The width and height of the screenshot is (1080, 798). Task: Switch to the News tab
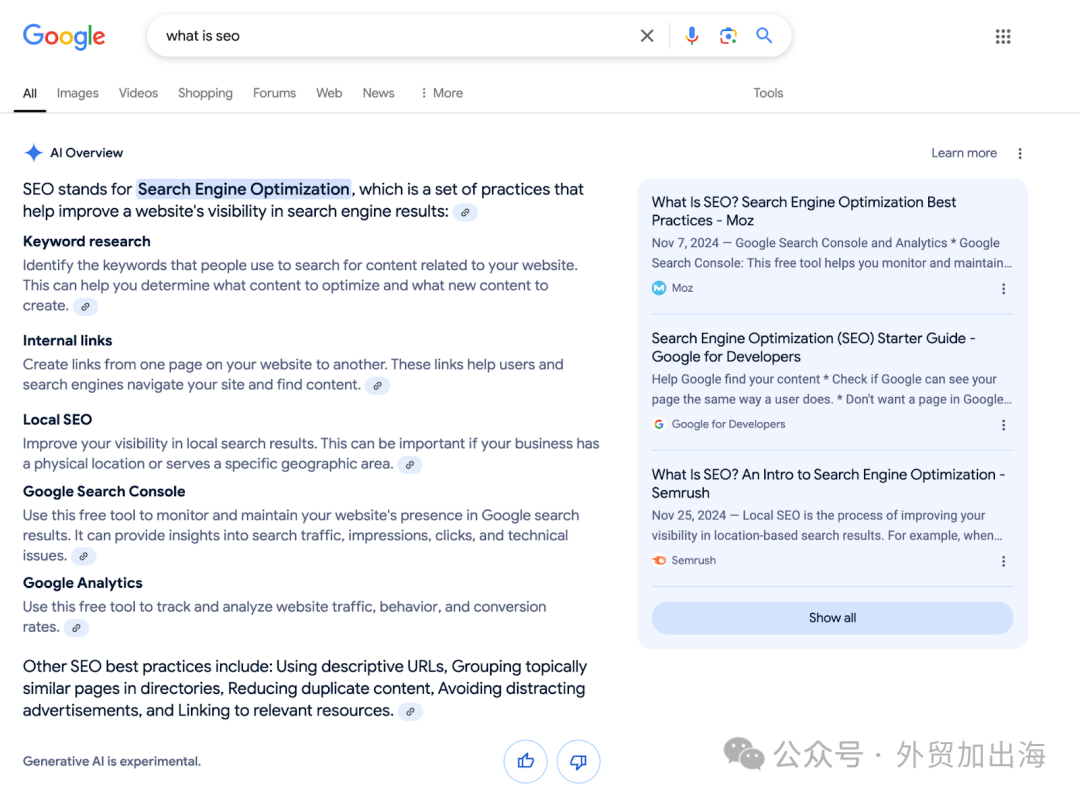(379, 93)
